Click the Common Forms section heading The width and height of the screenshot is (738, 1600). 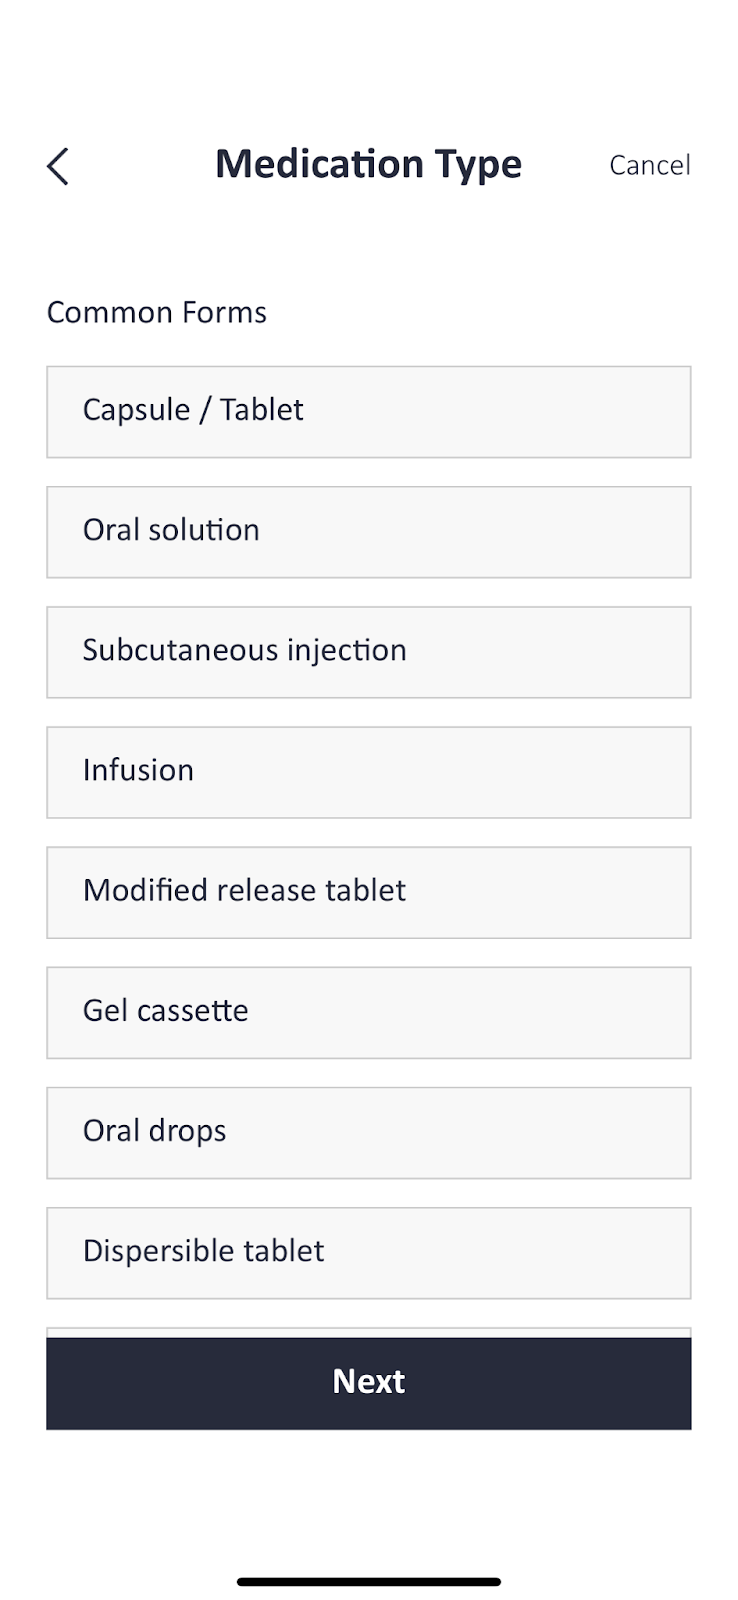(156, 312)
